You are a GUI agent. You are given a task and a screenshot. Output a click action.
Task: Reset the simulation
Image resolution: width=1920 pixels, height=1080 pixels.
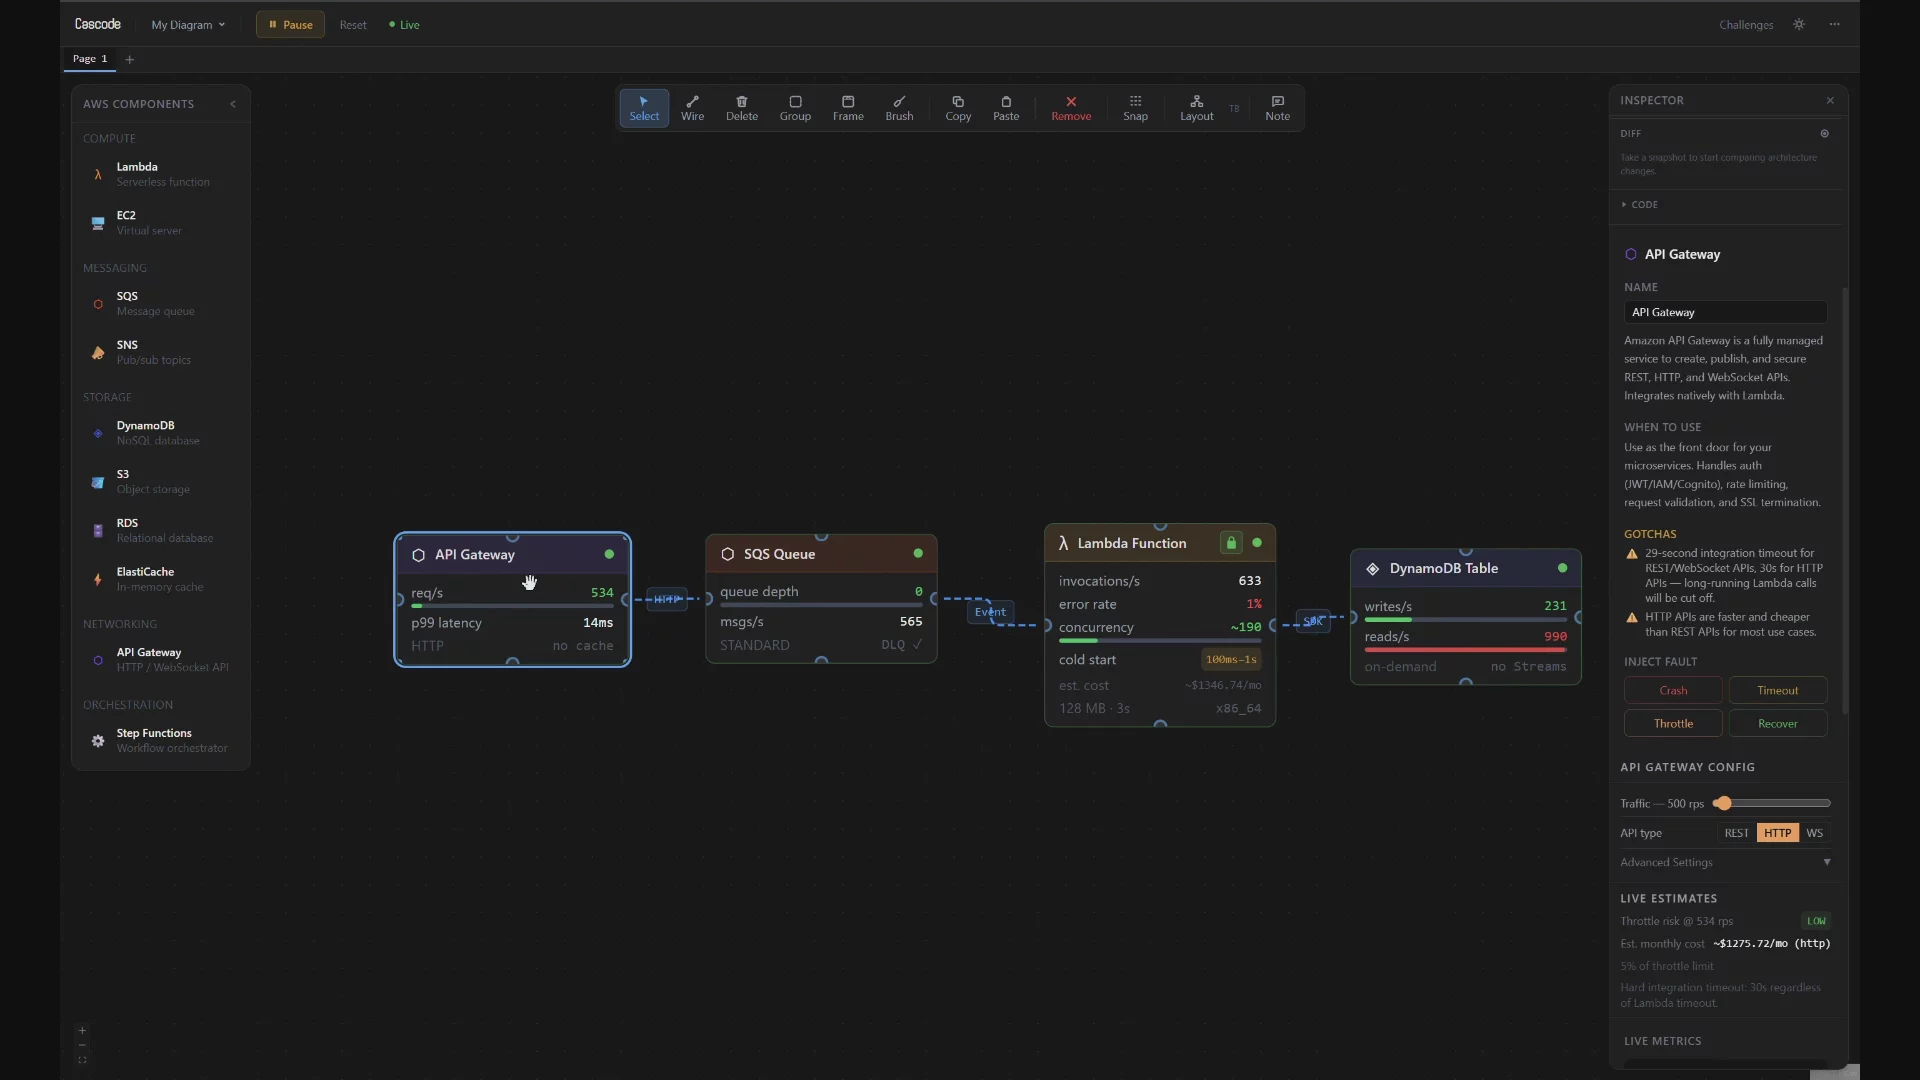point(353,25)
